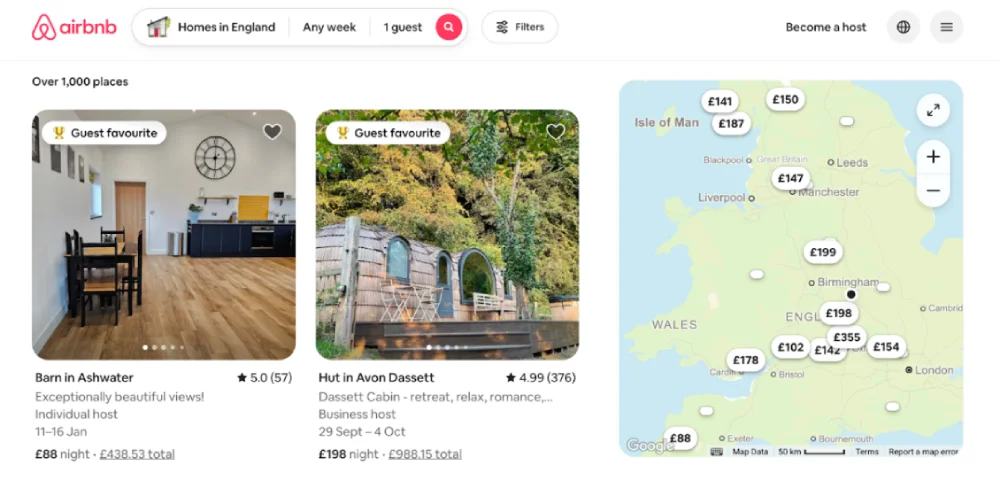The width and height of the screenshot is (1000, 481).
Task: Select the £199 map price marker
Action: coord(823,252)
